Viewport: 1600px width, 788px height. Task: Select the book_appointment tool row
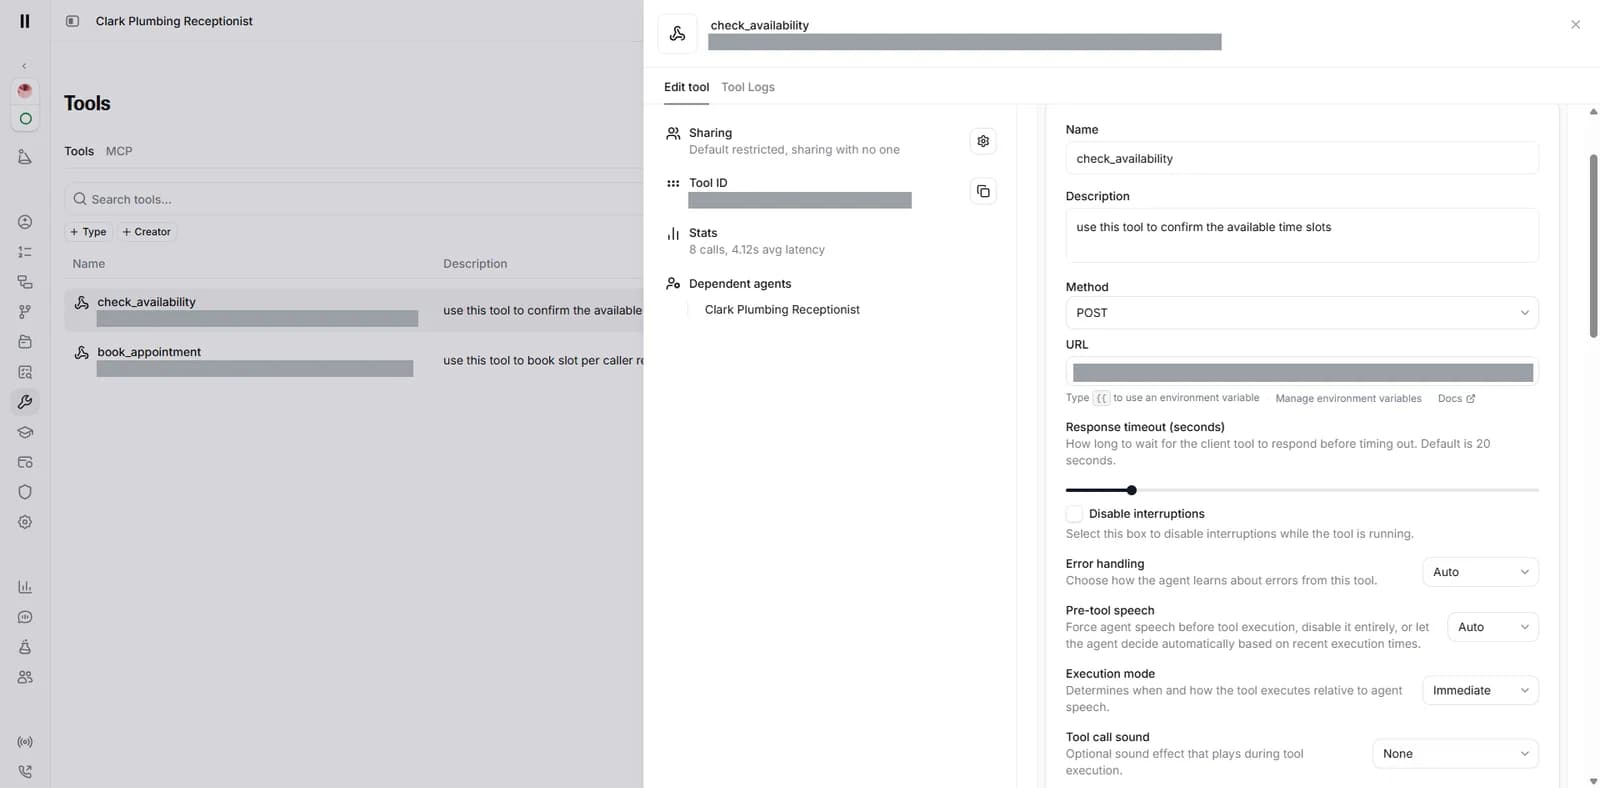354,360
